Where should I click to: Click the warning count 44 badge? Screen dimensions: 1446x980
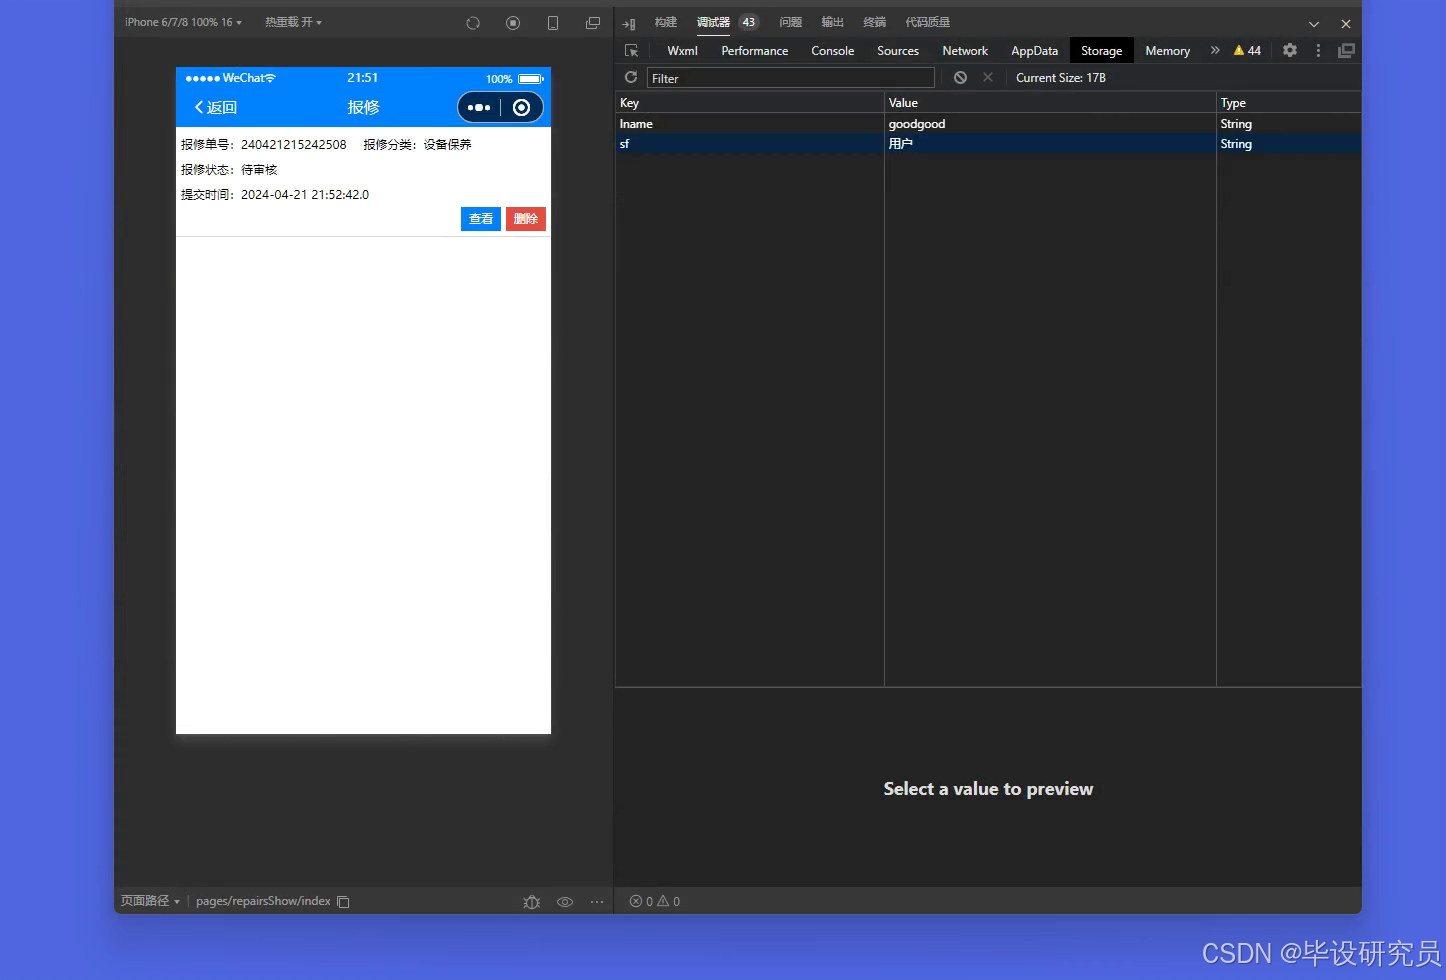(x=1247, y=50)
